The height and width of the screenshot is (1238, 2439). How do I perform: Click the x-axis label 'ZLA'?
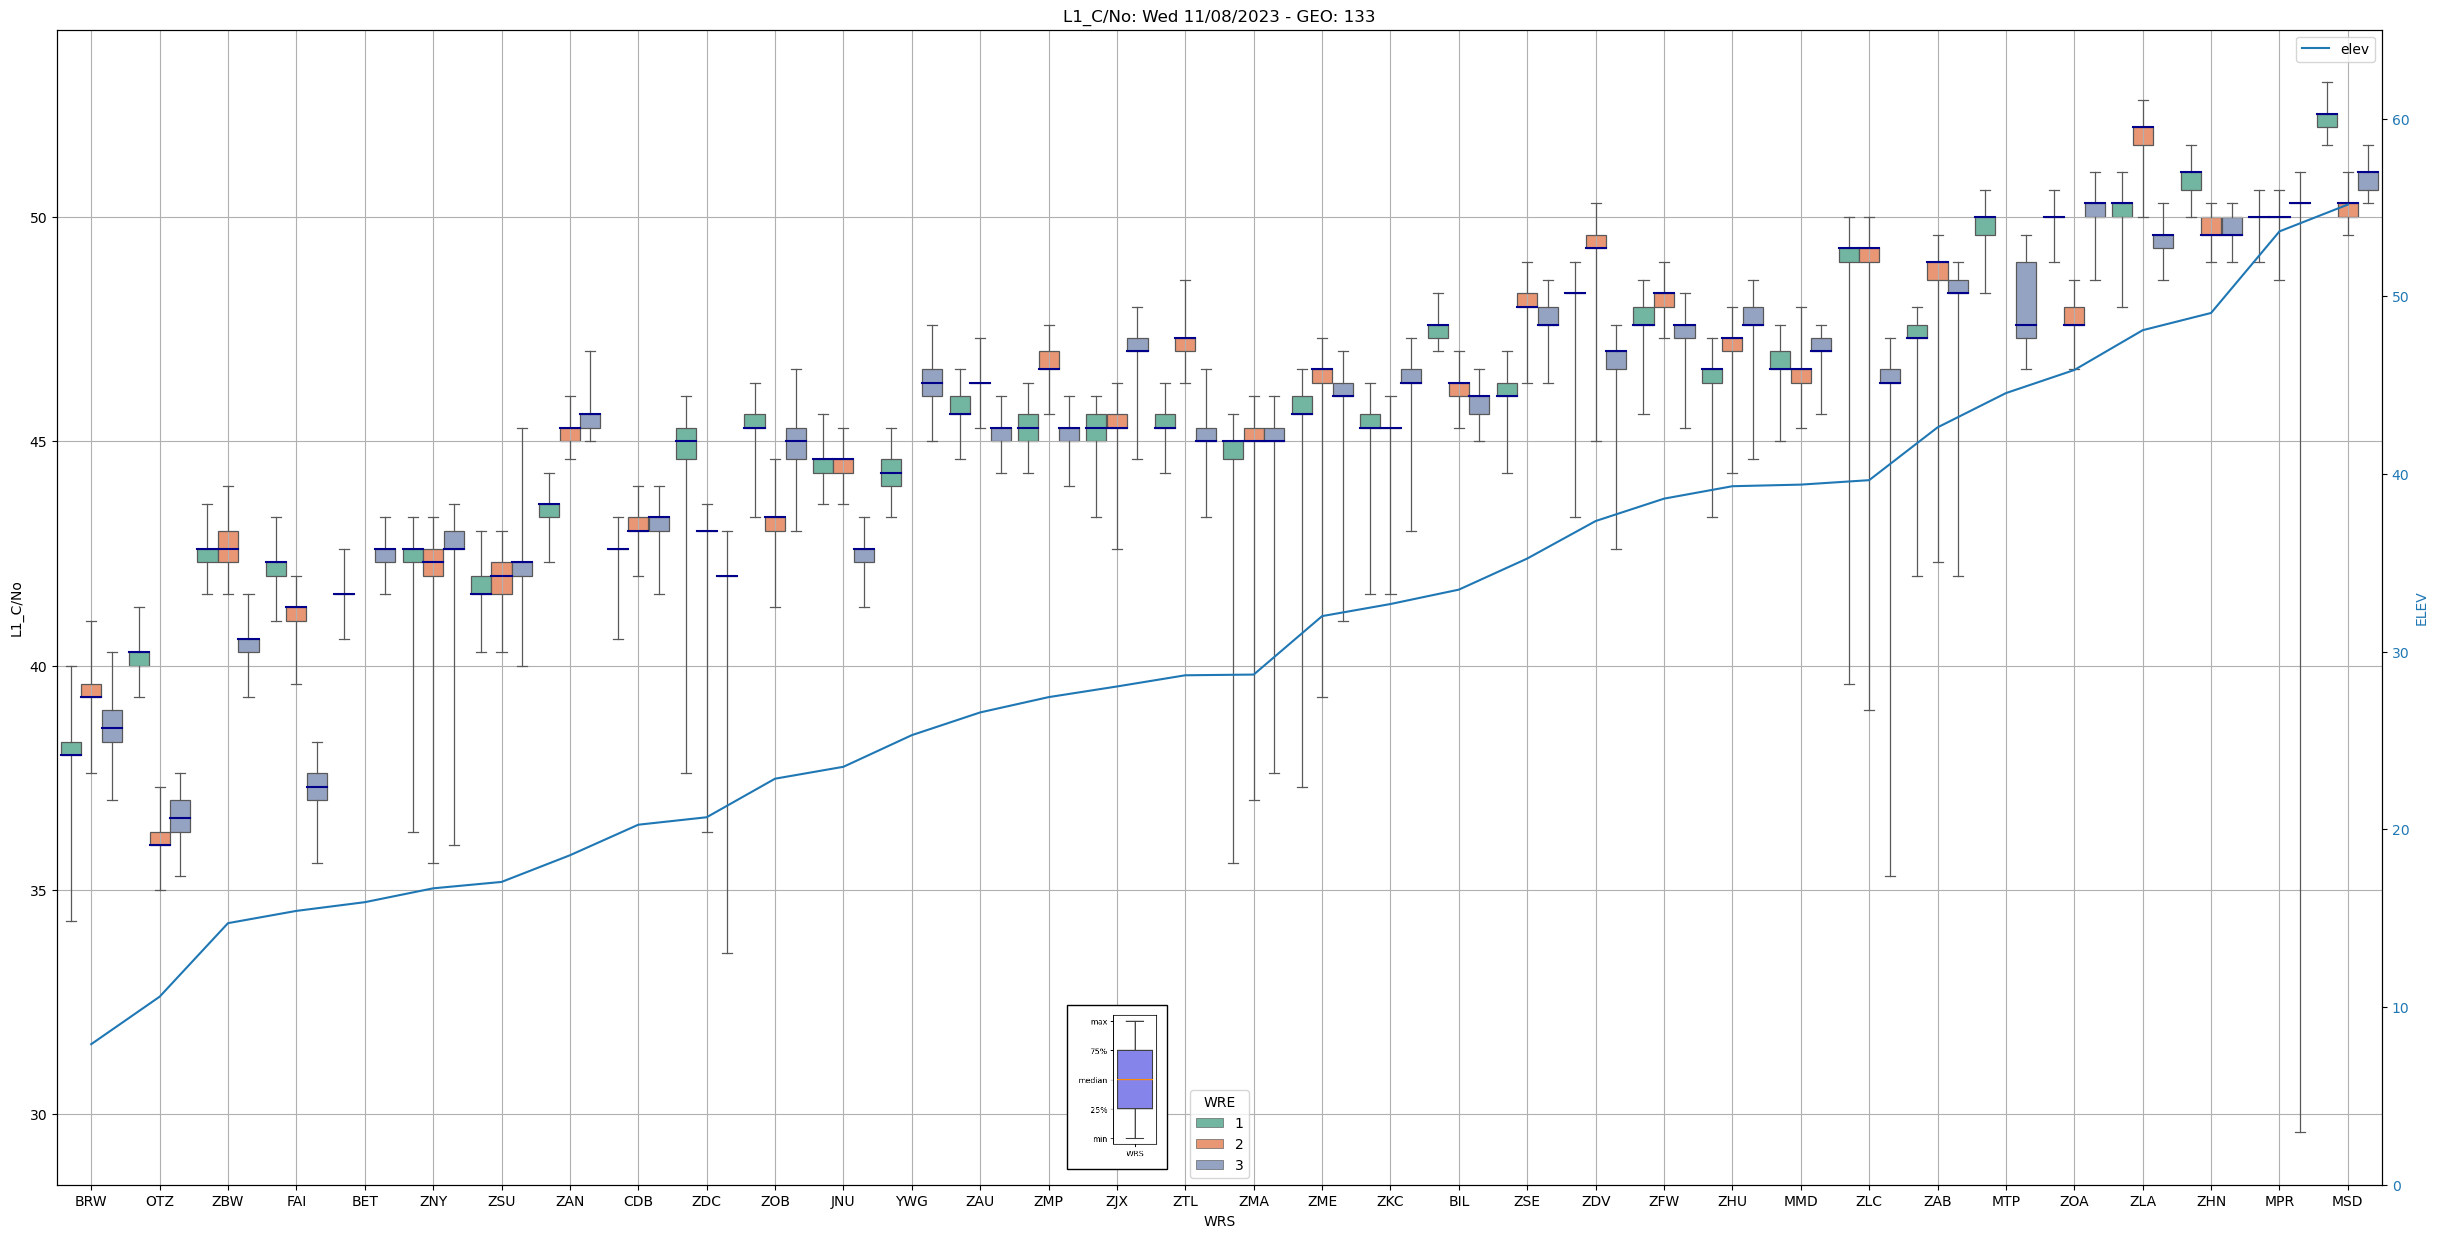point(2143,1201)
